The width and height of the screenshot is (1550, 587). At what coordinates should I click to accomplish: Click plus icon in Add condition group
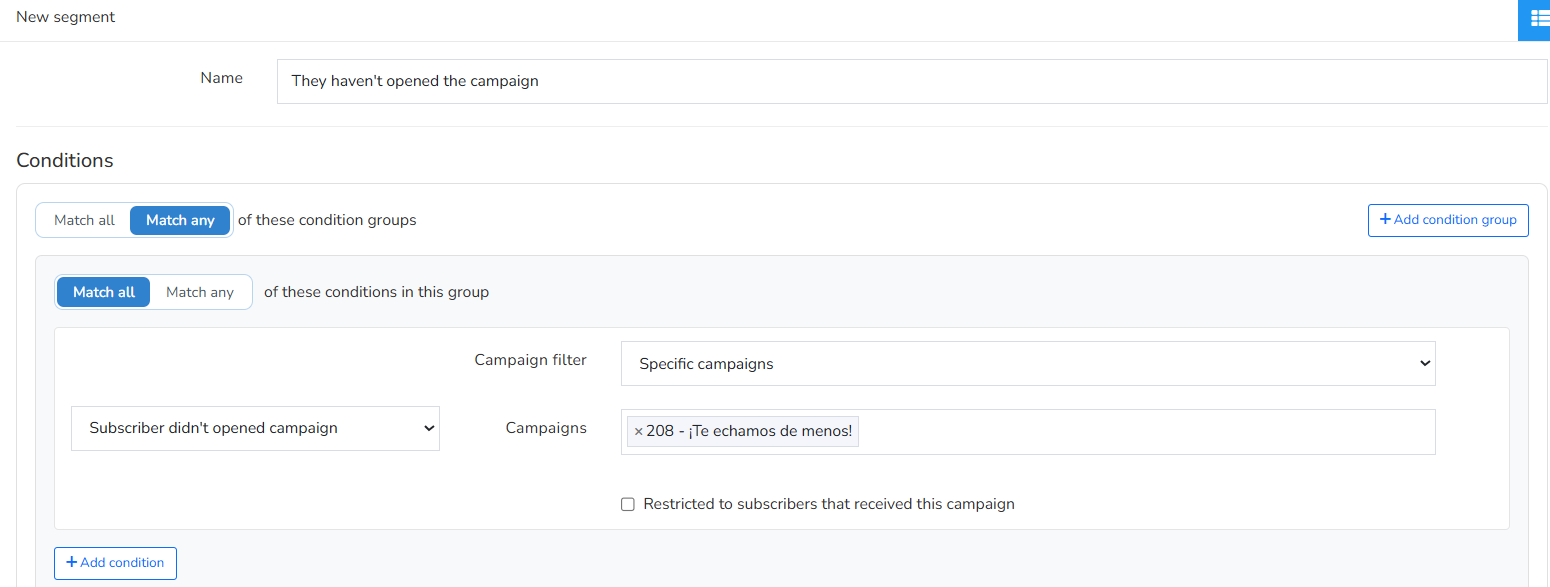(1385, 220)
